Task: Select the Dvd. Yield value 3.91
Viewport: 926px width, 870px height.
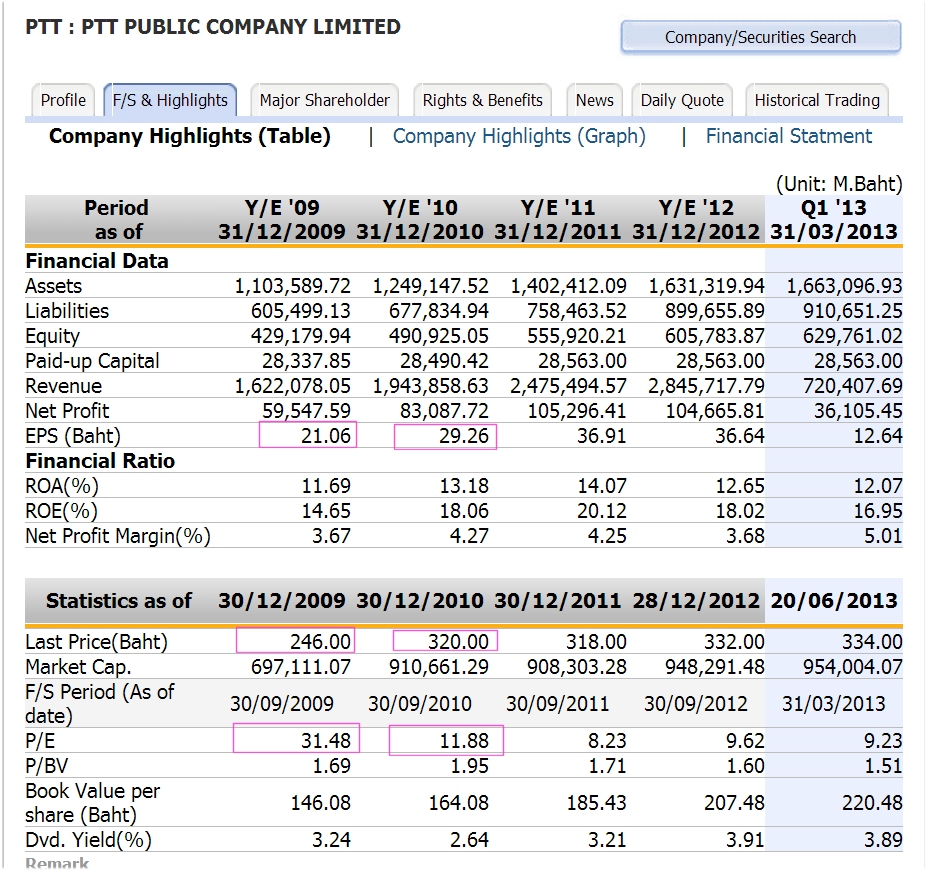Action: pyautogui.click(x=745, y=839)
